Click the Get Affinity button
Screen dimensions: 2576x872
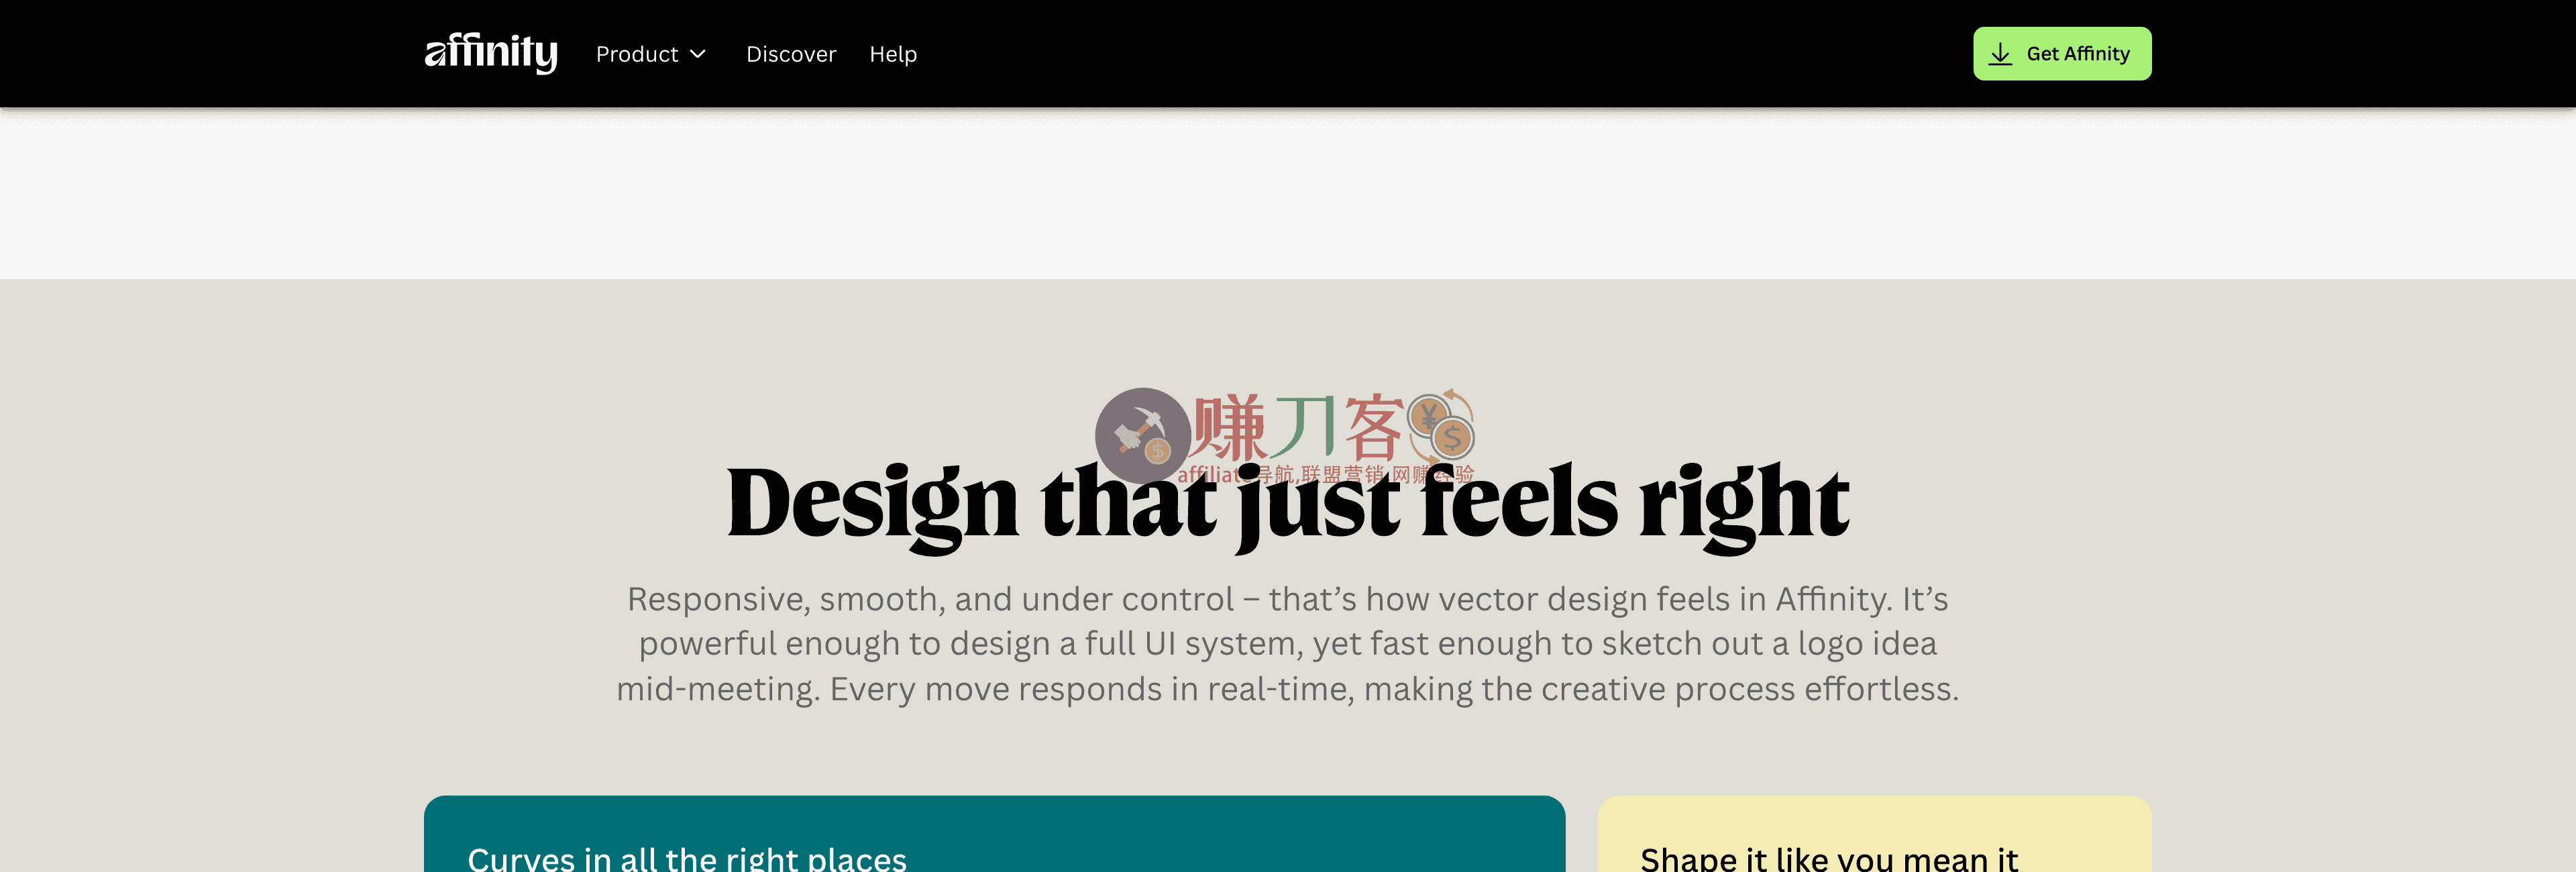[x=2062, y=53]
